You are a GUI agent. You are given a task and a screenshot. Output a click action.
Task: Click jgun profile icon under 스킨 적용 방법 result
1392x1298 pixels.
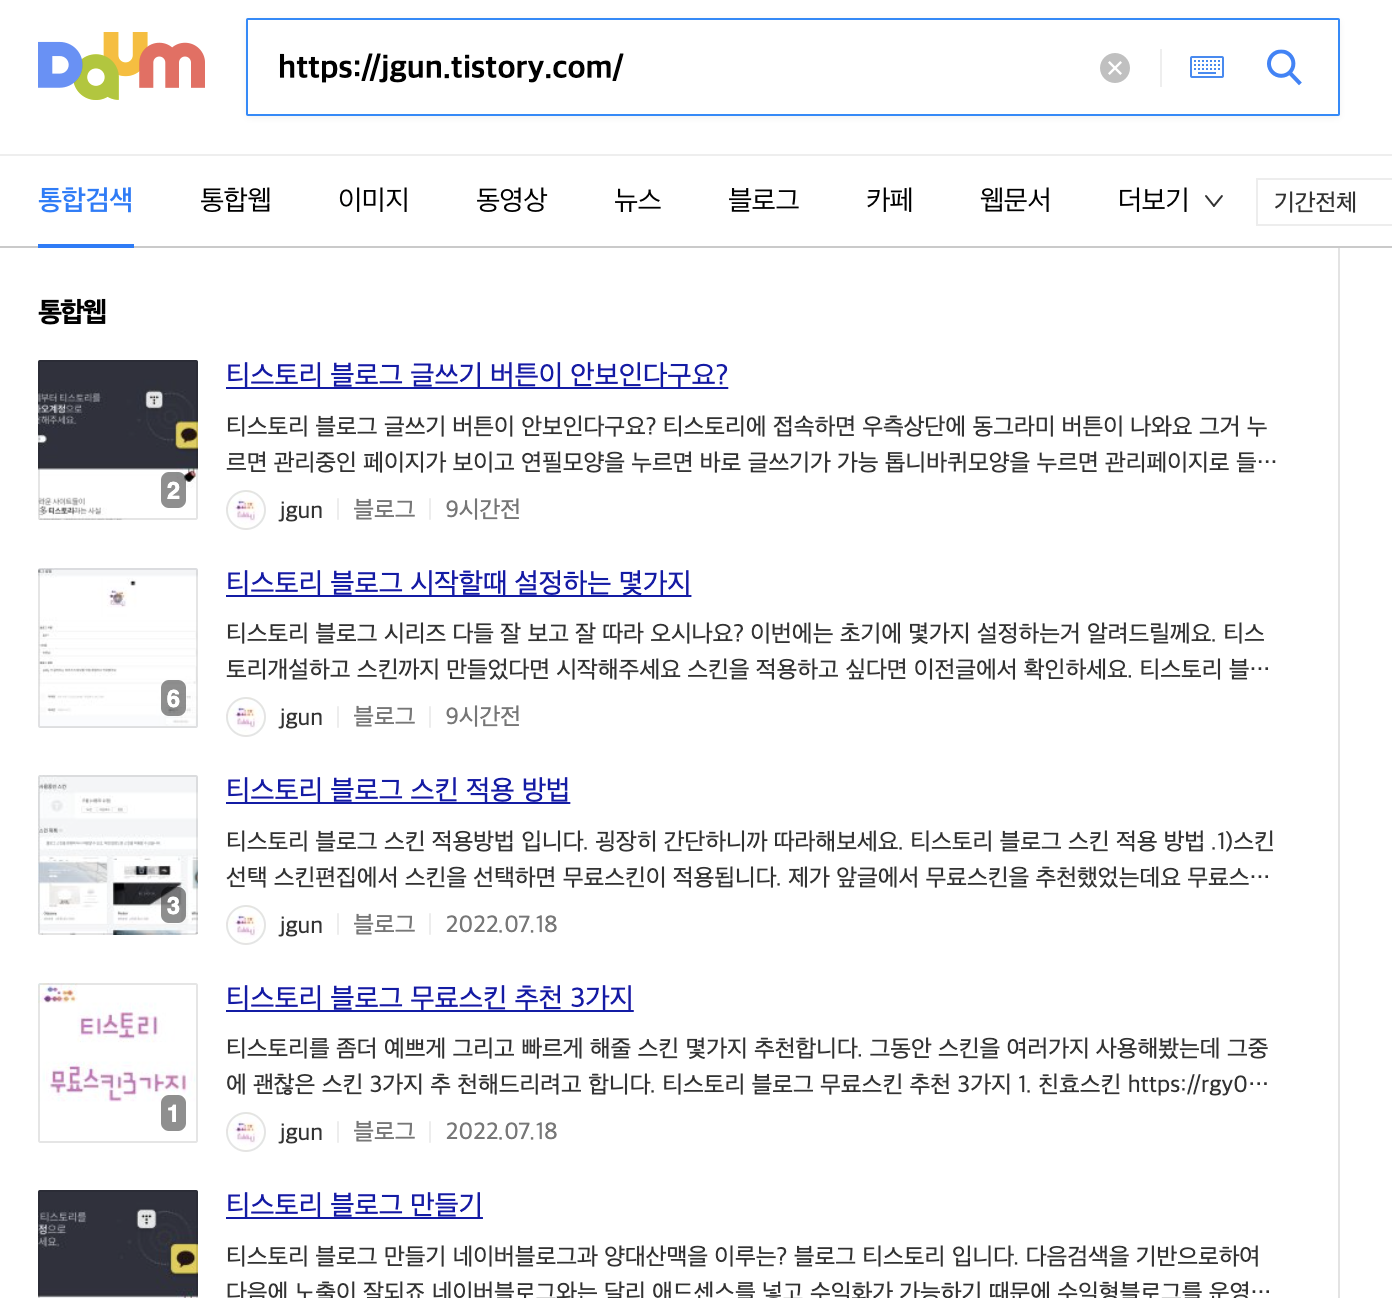pos(246,925)
